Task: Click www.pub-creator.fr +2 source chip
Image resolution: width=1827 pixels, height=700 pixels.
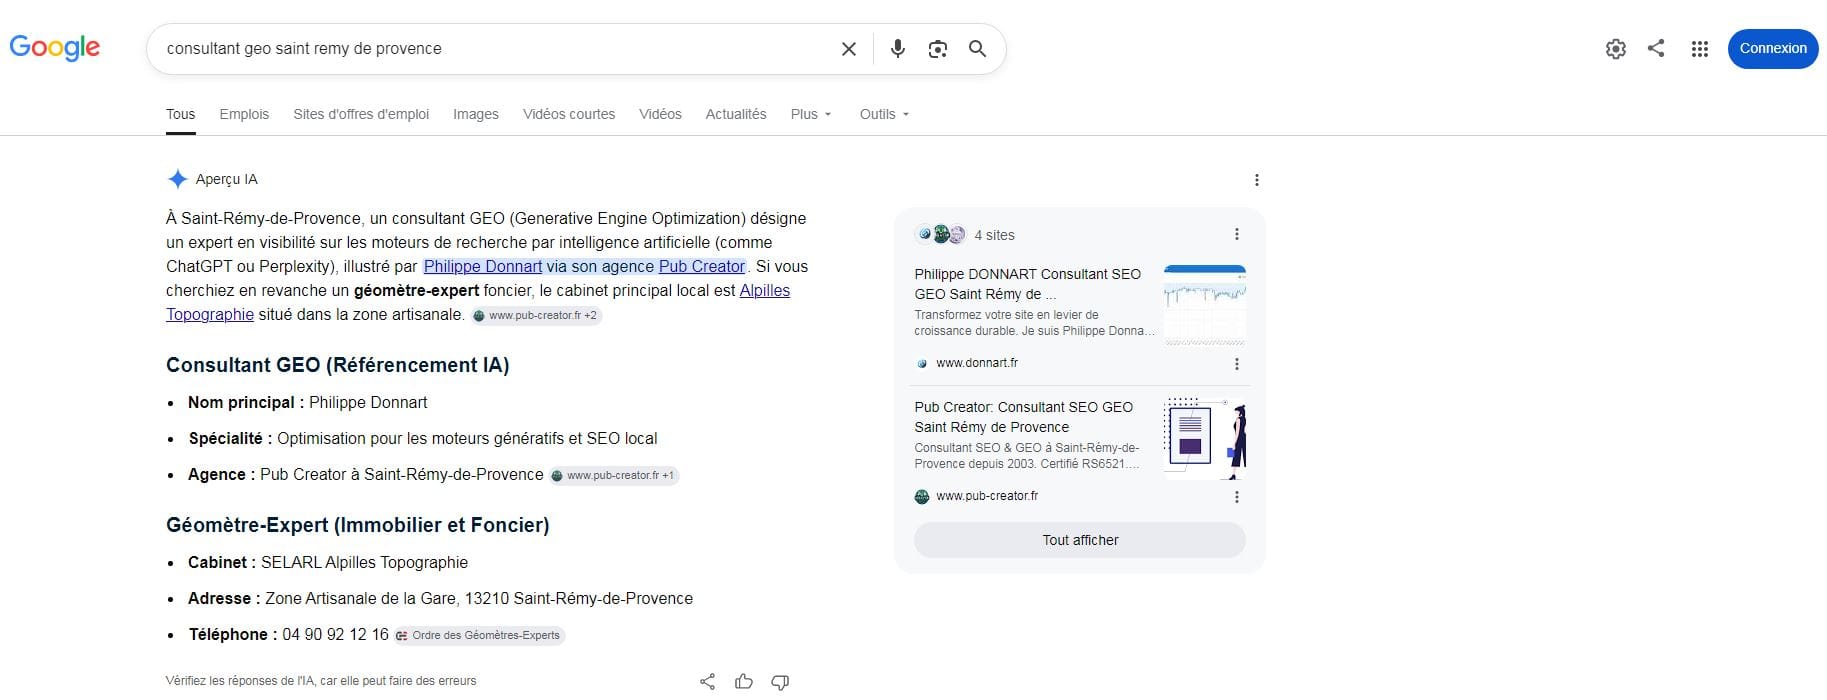Action: 536,315
